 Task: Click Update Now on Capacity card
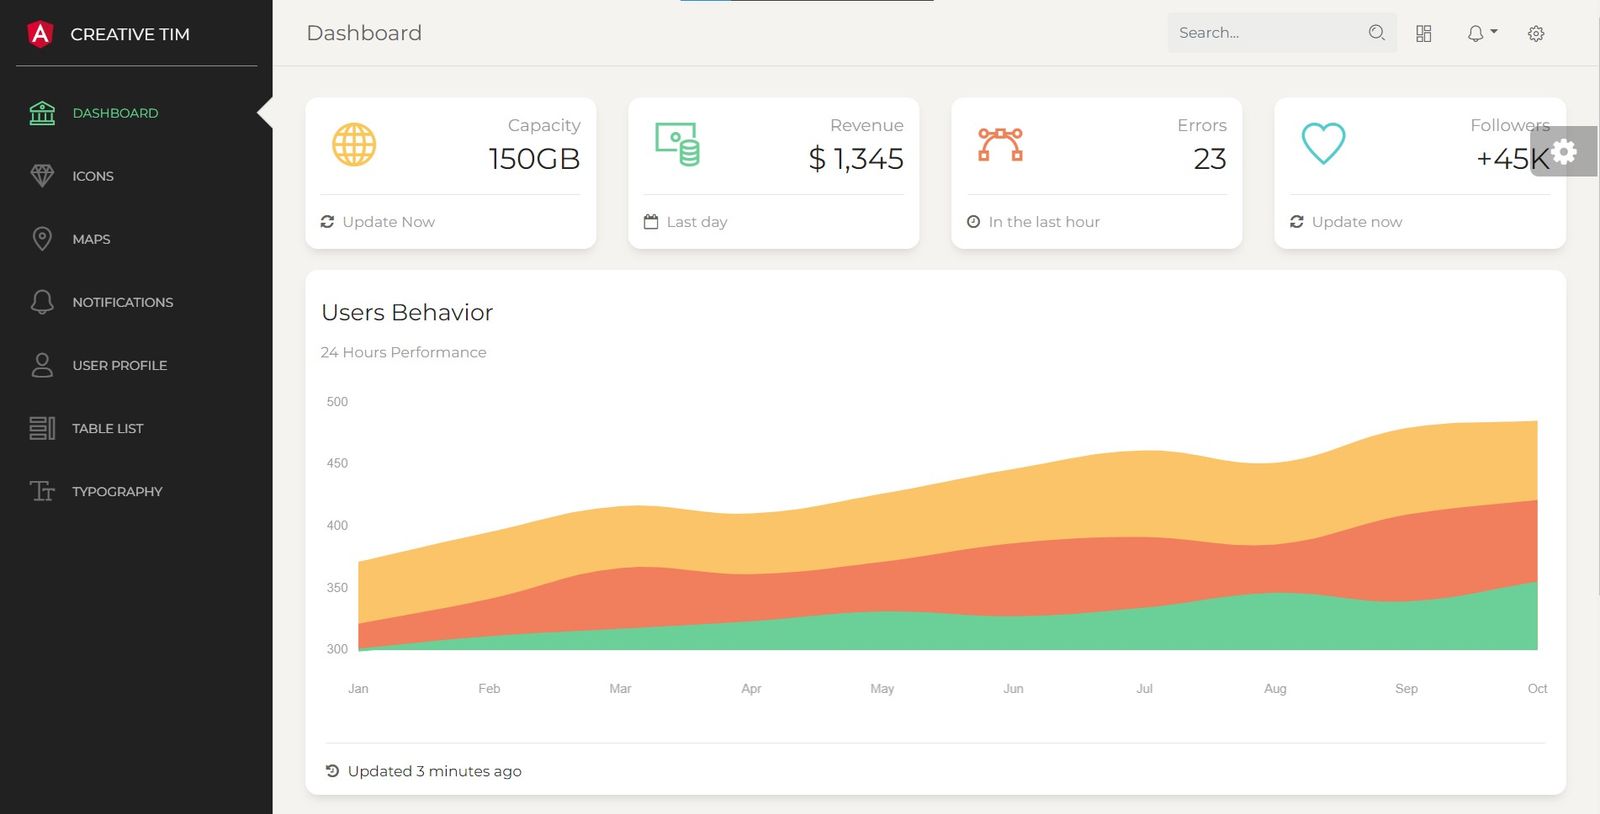(x=389, y=222)
